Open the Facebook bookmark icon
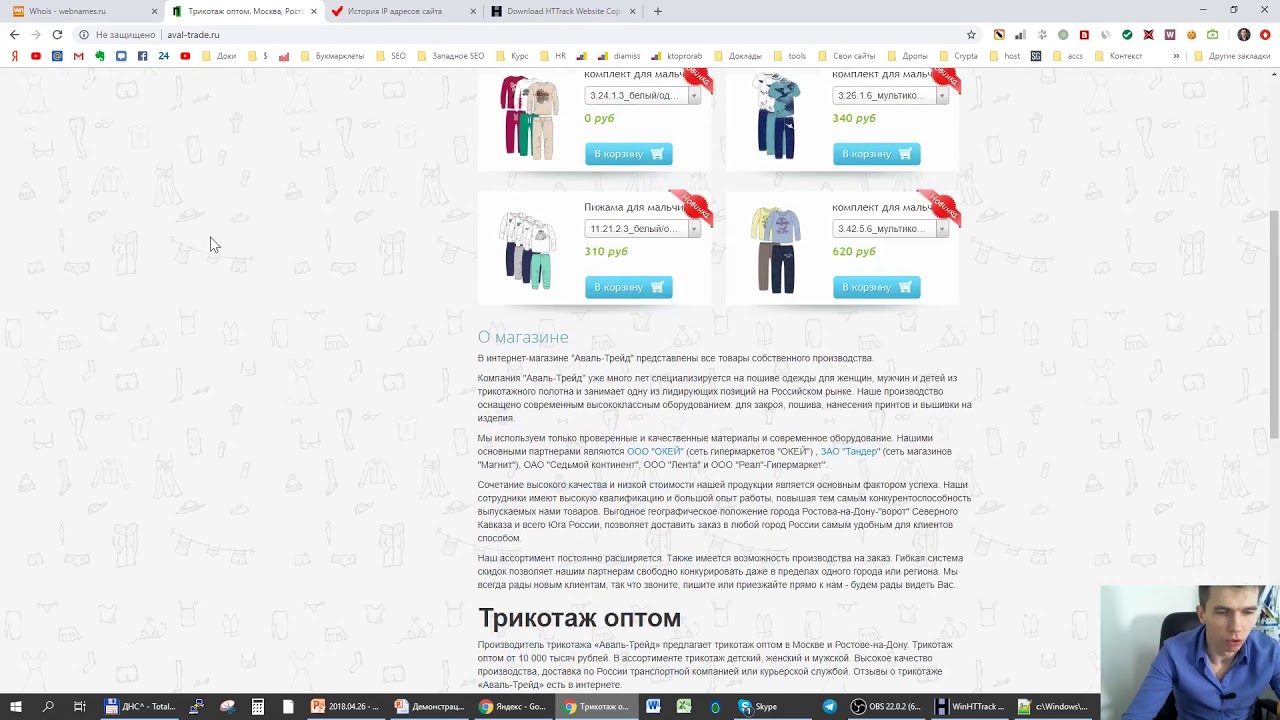Screen dimensions: 1280x720 point(142,56)
